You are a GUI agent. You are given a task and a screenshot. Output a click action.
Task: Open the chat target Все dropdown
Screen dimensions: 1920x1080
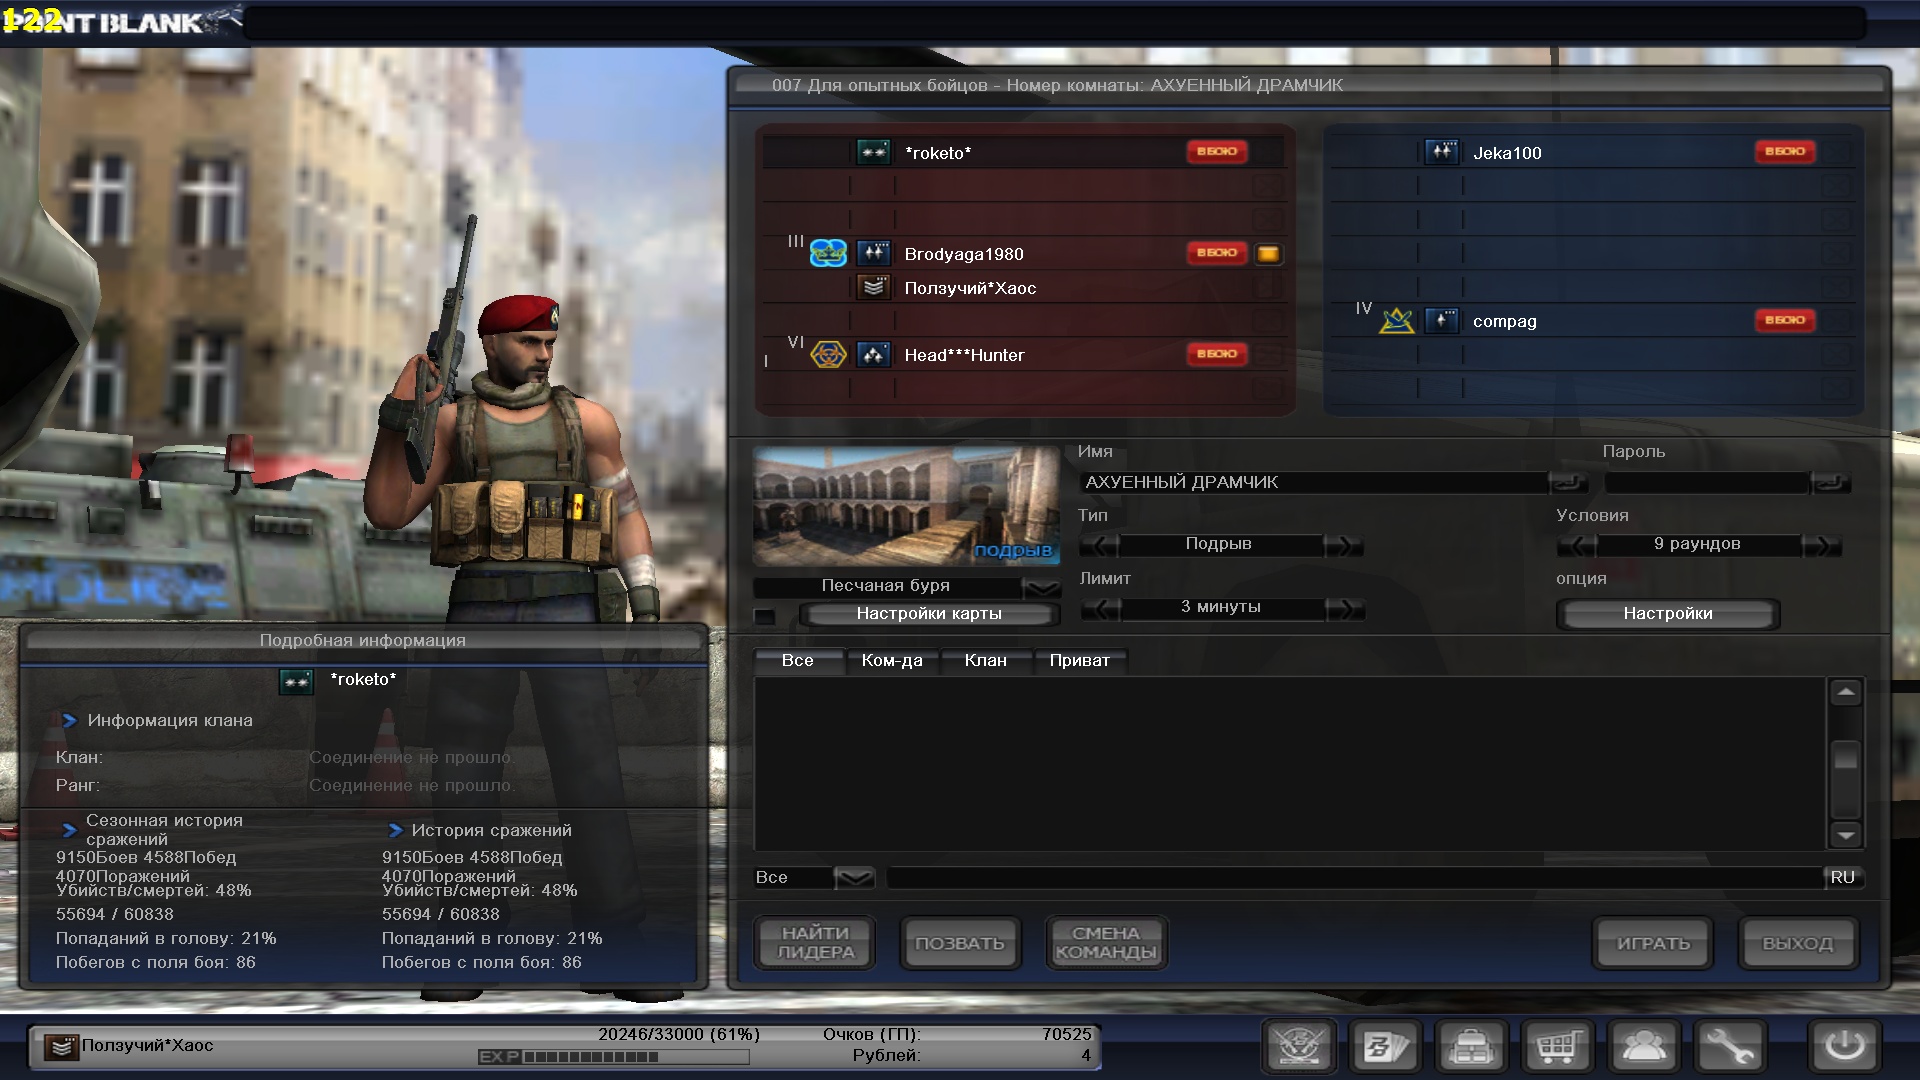(853, 878)
